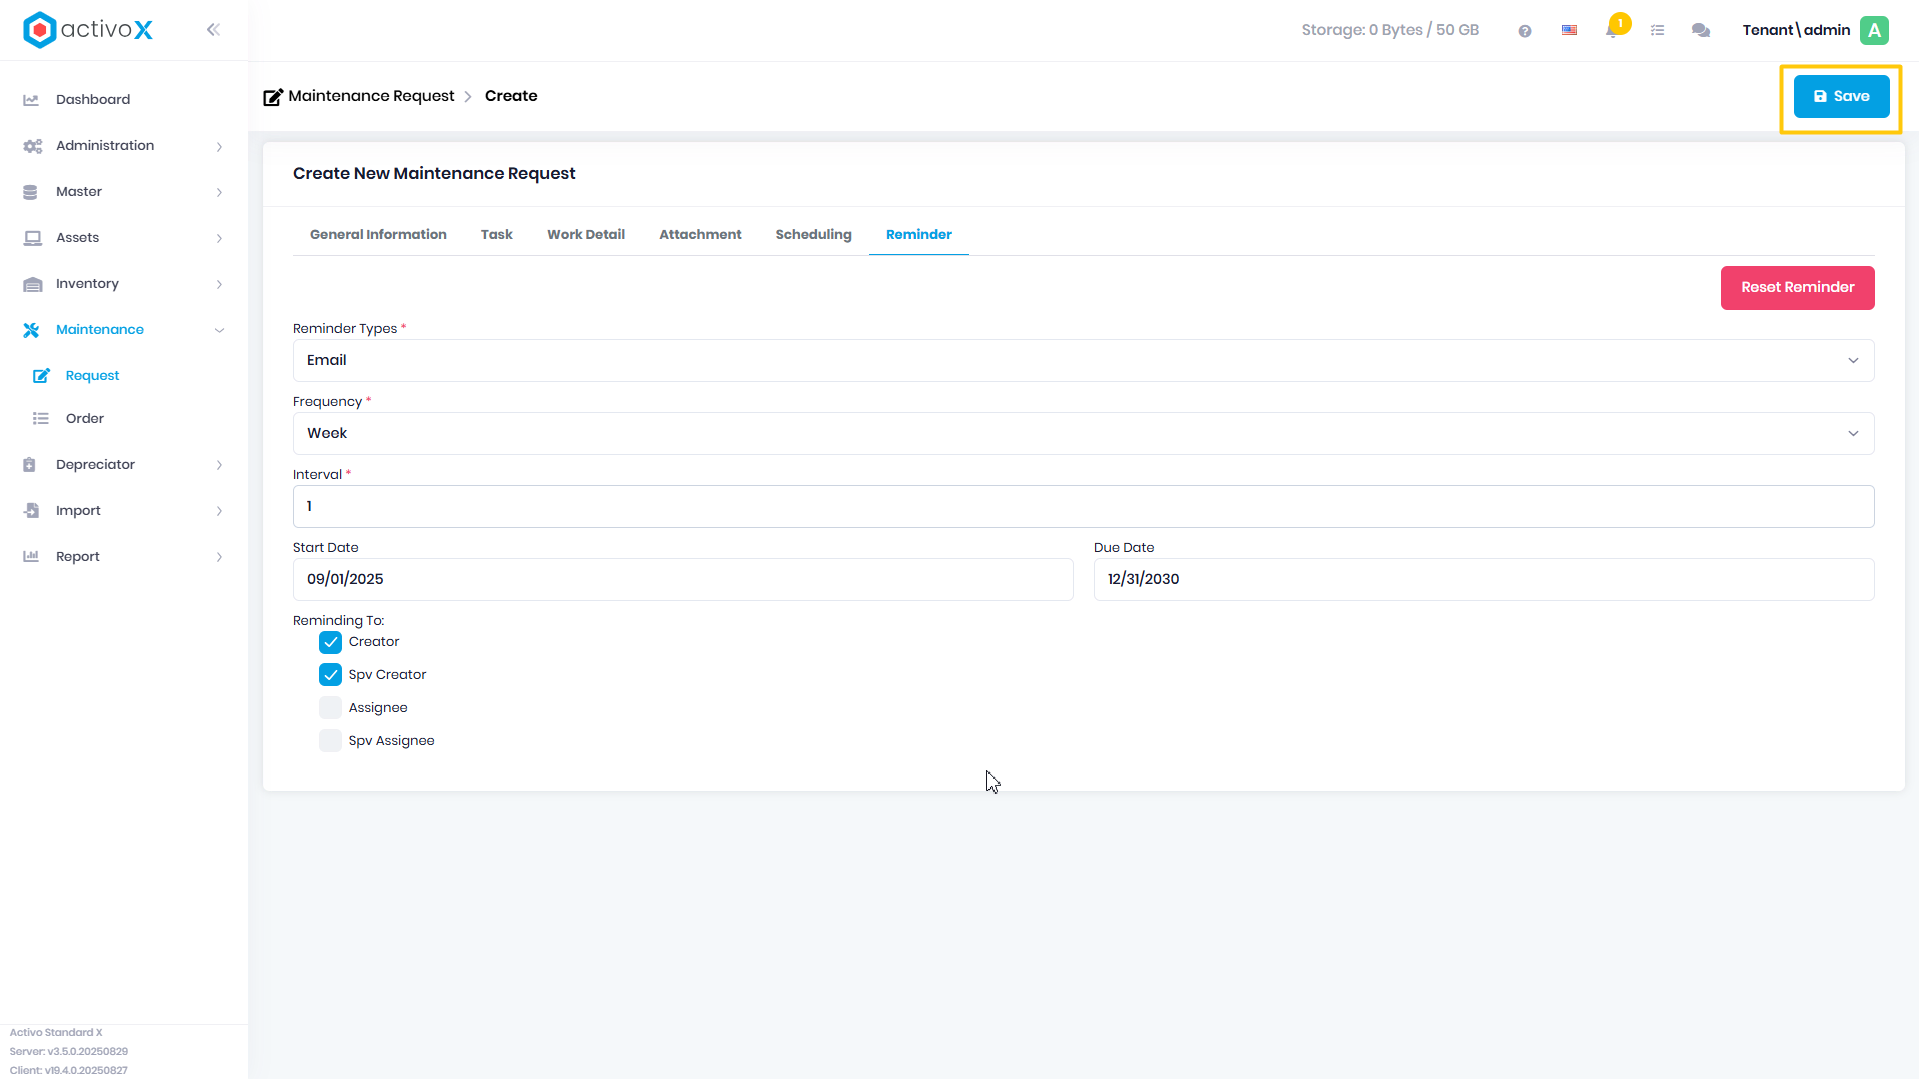Click the Report bar chart icon

pyautogui.click(x=31, y=557)
